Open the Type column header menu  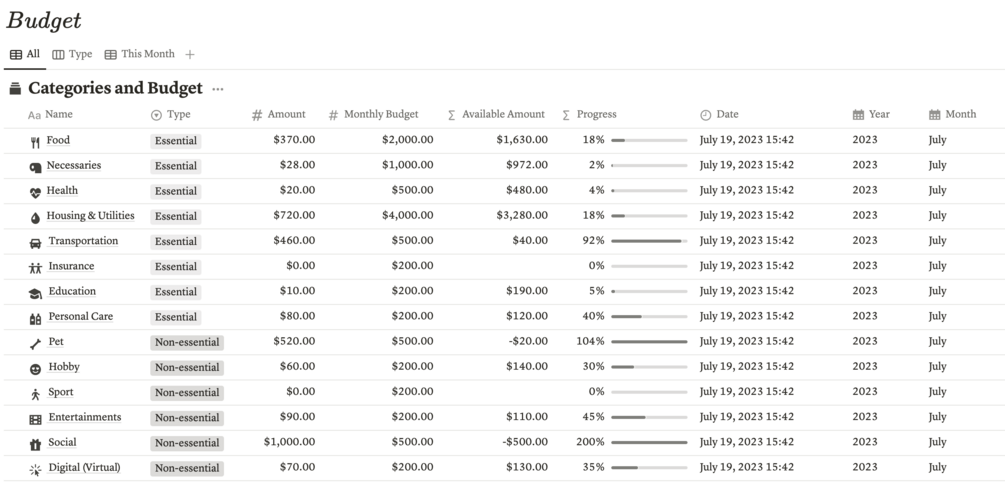point(178,115)
